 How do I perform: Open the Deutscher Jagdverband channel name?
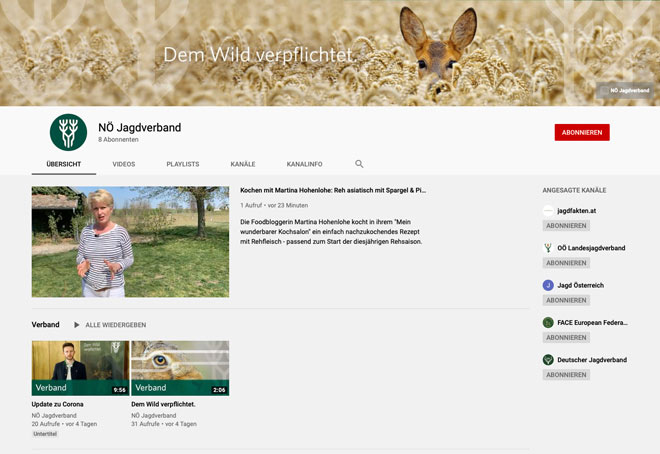[592, 360]
